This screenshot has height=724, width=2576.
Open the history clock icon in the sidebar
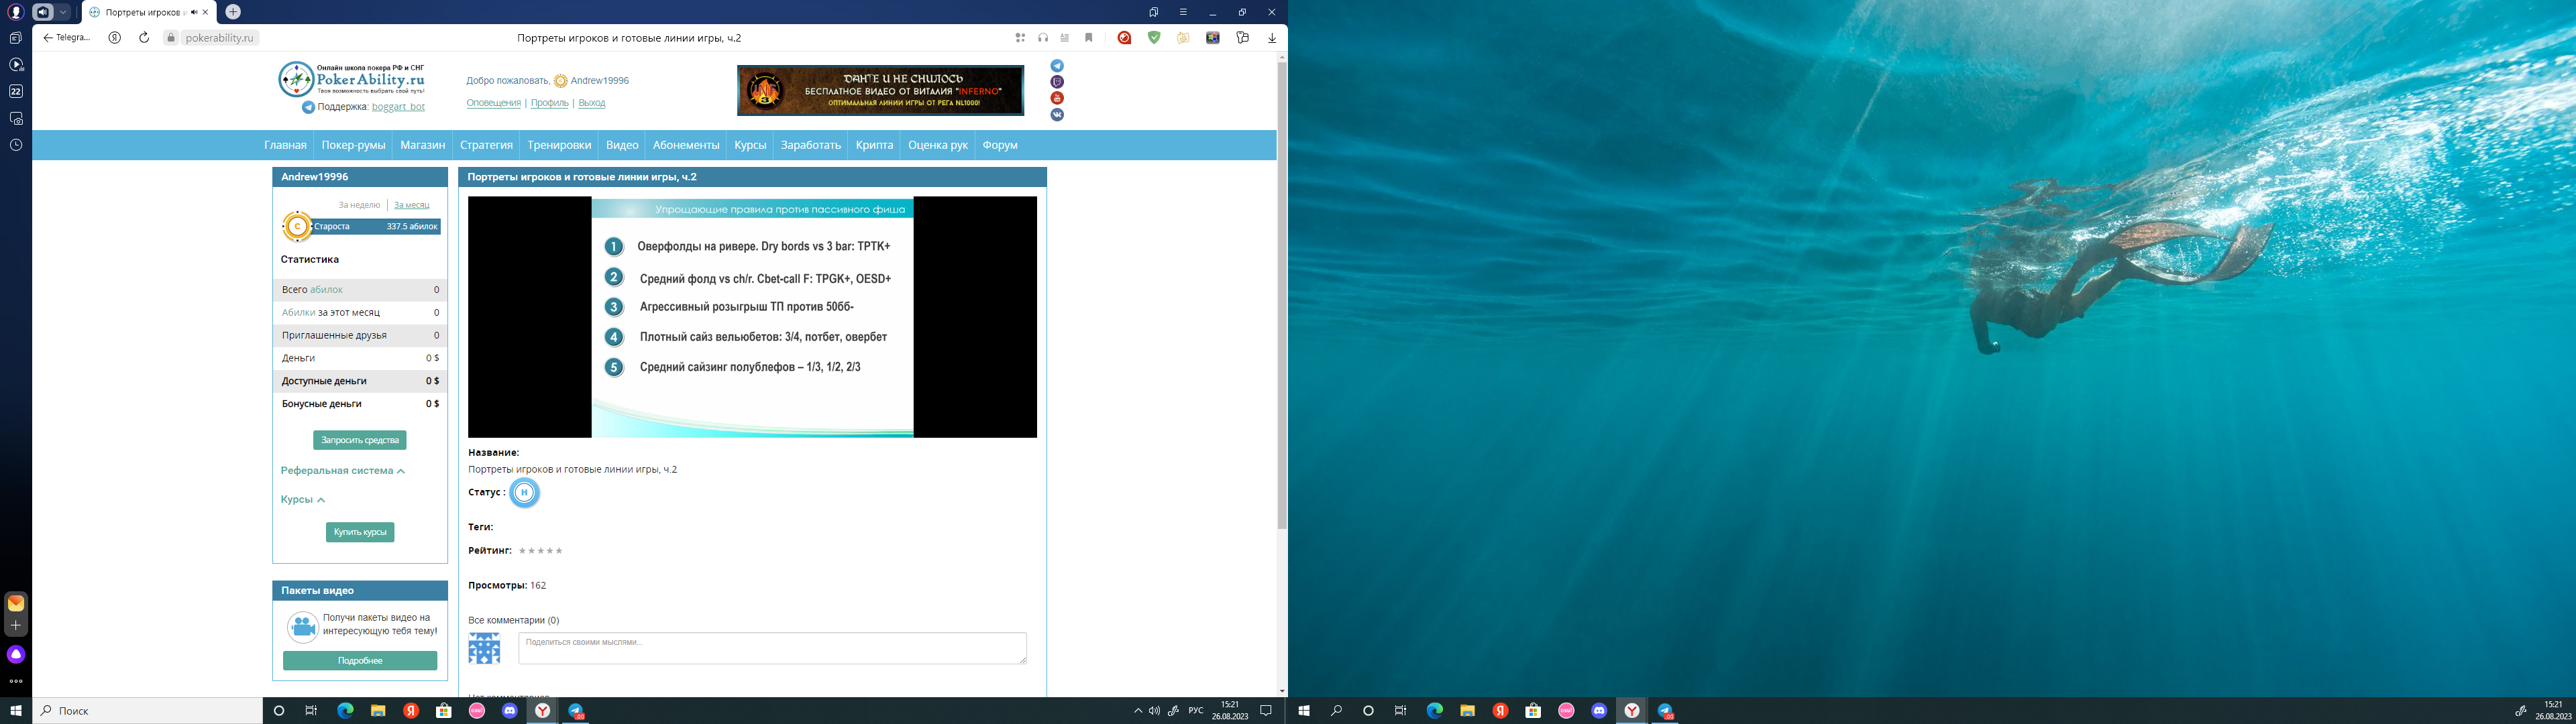16,145
